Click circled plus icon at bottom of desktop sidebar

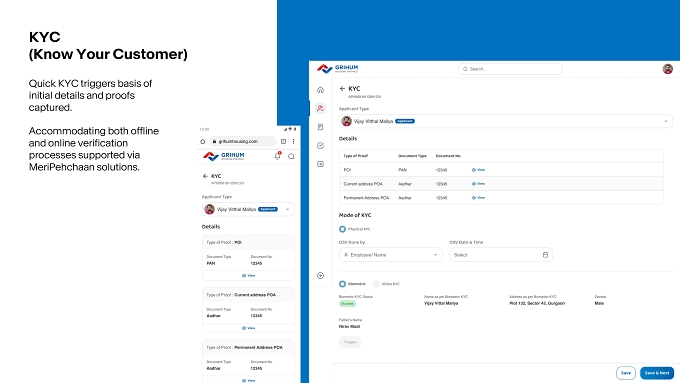320,275
